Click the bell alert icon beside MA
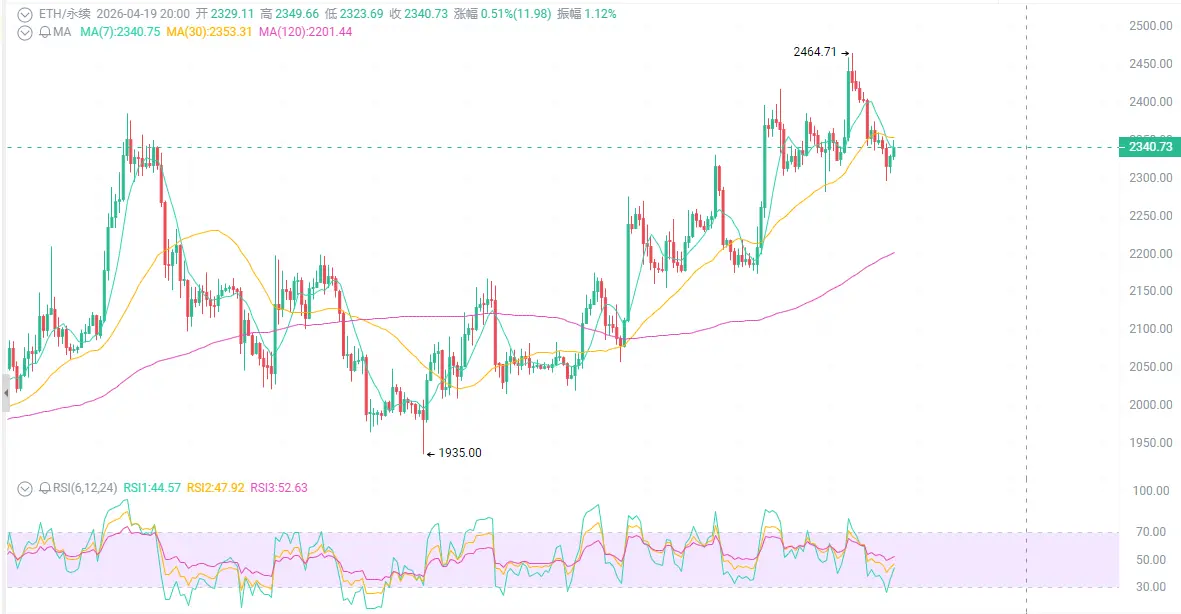 tap(44, 32)
